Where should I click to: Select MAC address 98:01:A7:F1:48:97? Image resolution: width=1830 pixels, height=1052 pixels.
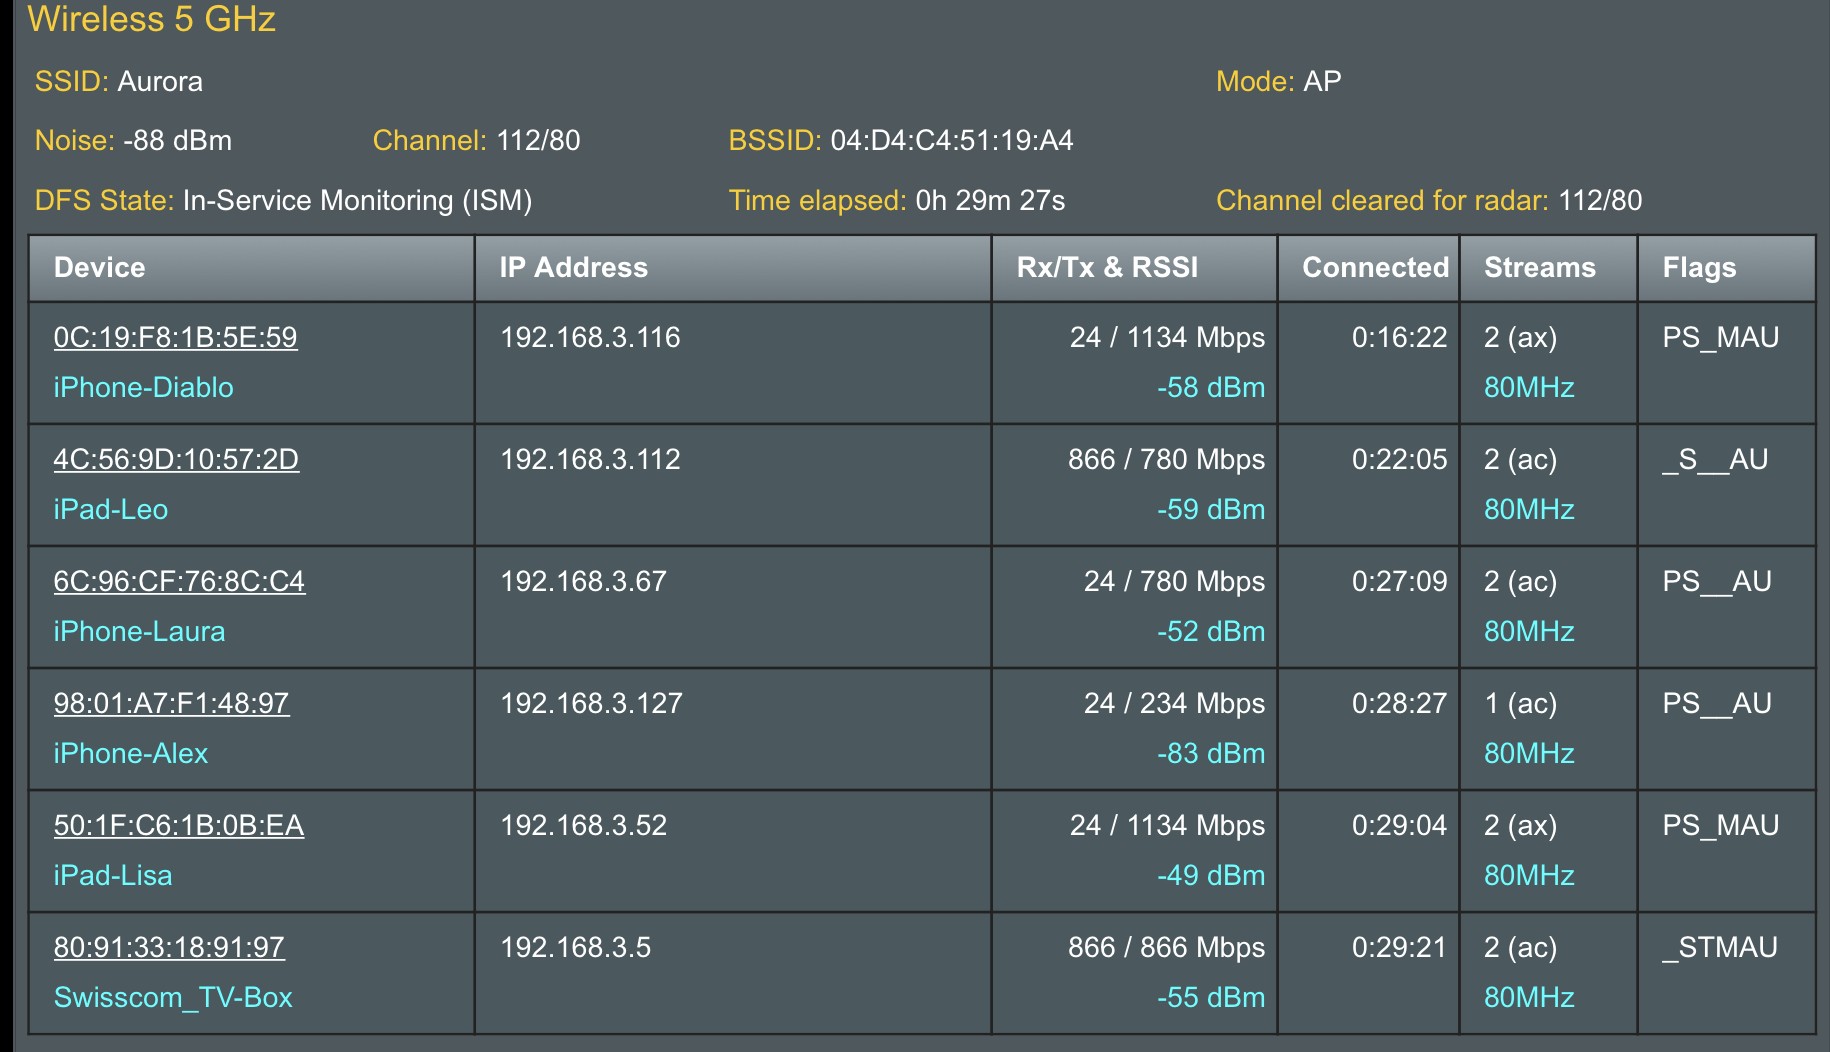pyautogui.click(x=171, y=703)
